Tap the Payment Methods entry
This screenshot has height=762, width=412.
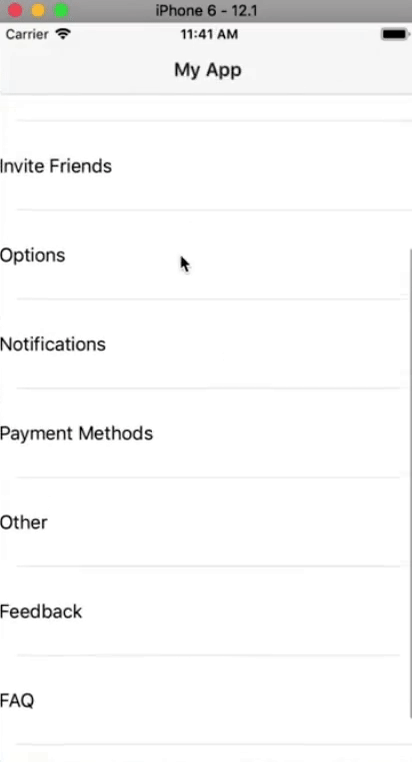[x=206, y=433]
